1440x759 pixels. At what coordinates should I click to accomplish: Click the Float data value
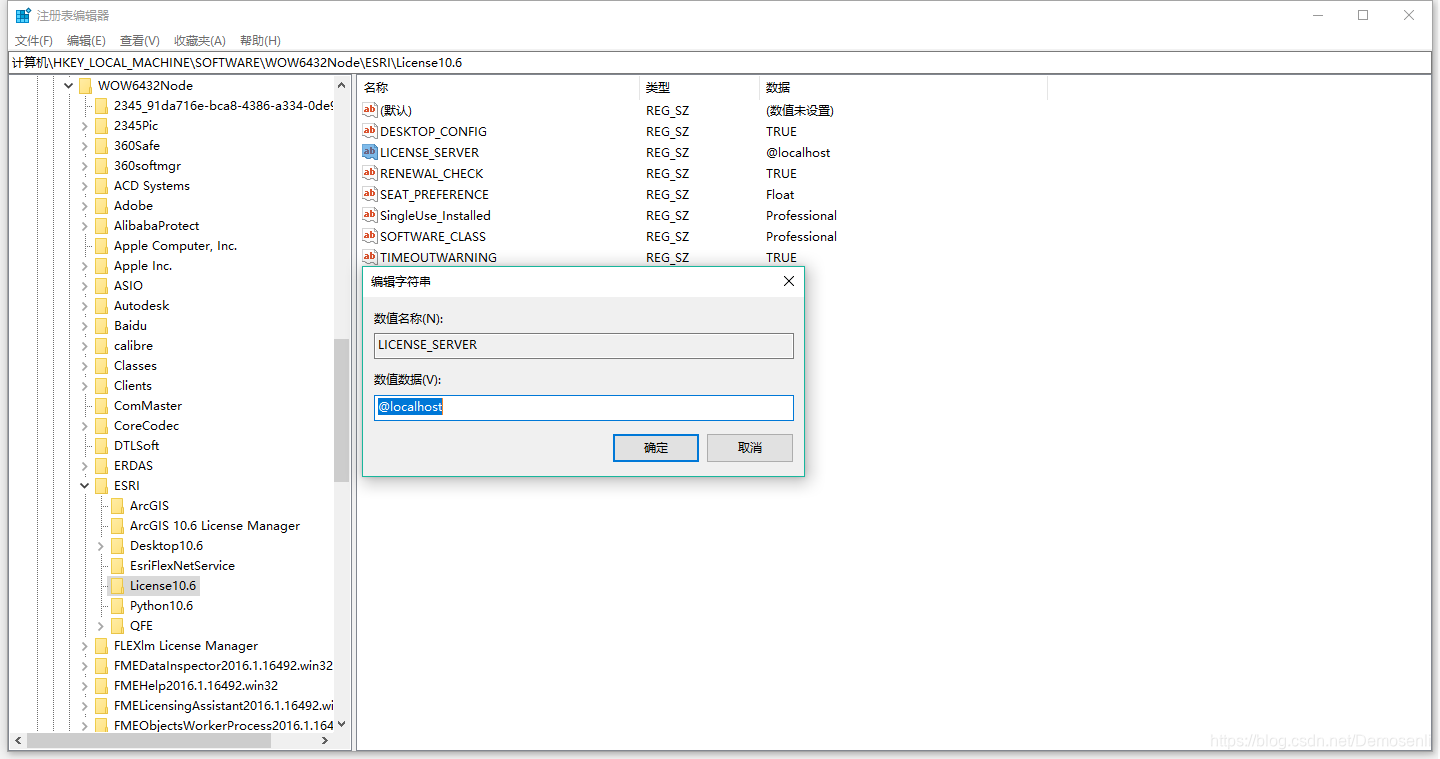[x=780, y=194]
